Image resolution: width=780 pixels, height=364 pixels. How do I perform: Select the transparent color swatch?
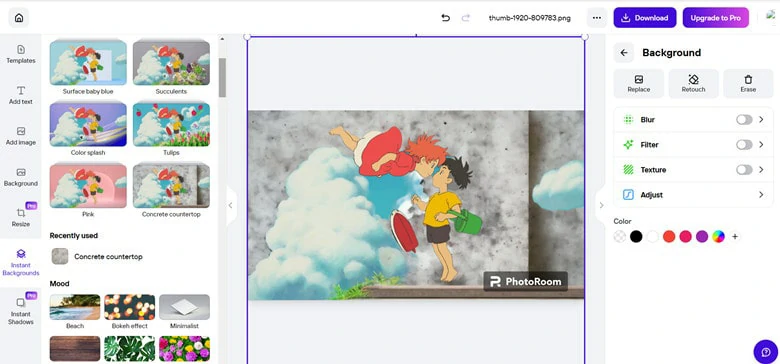[x=620, y=237]
